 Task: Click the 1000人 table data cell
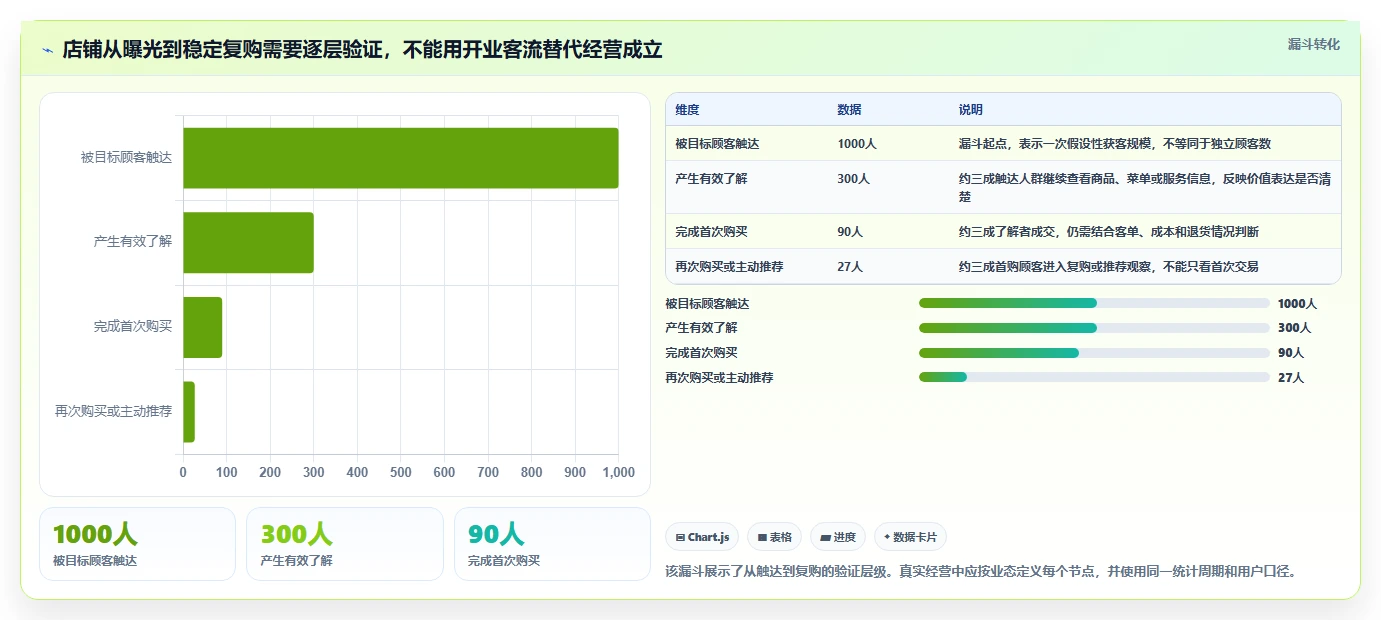857,144
